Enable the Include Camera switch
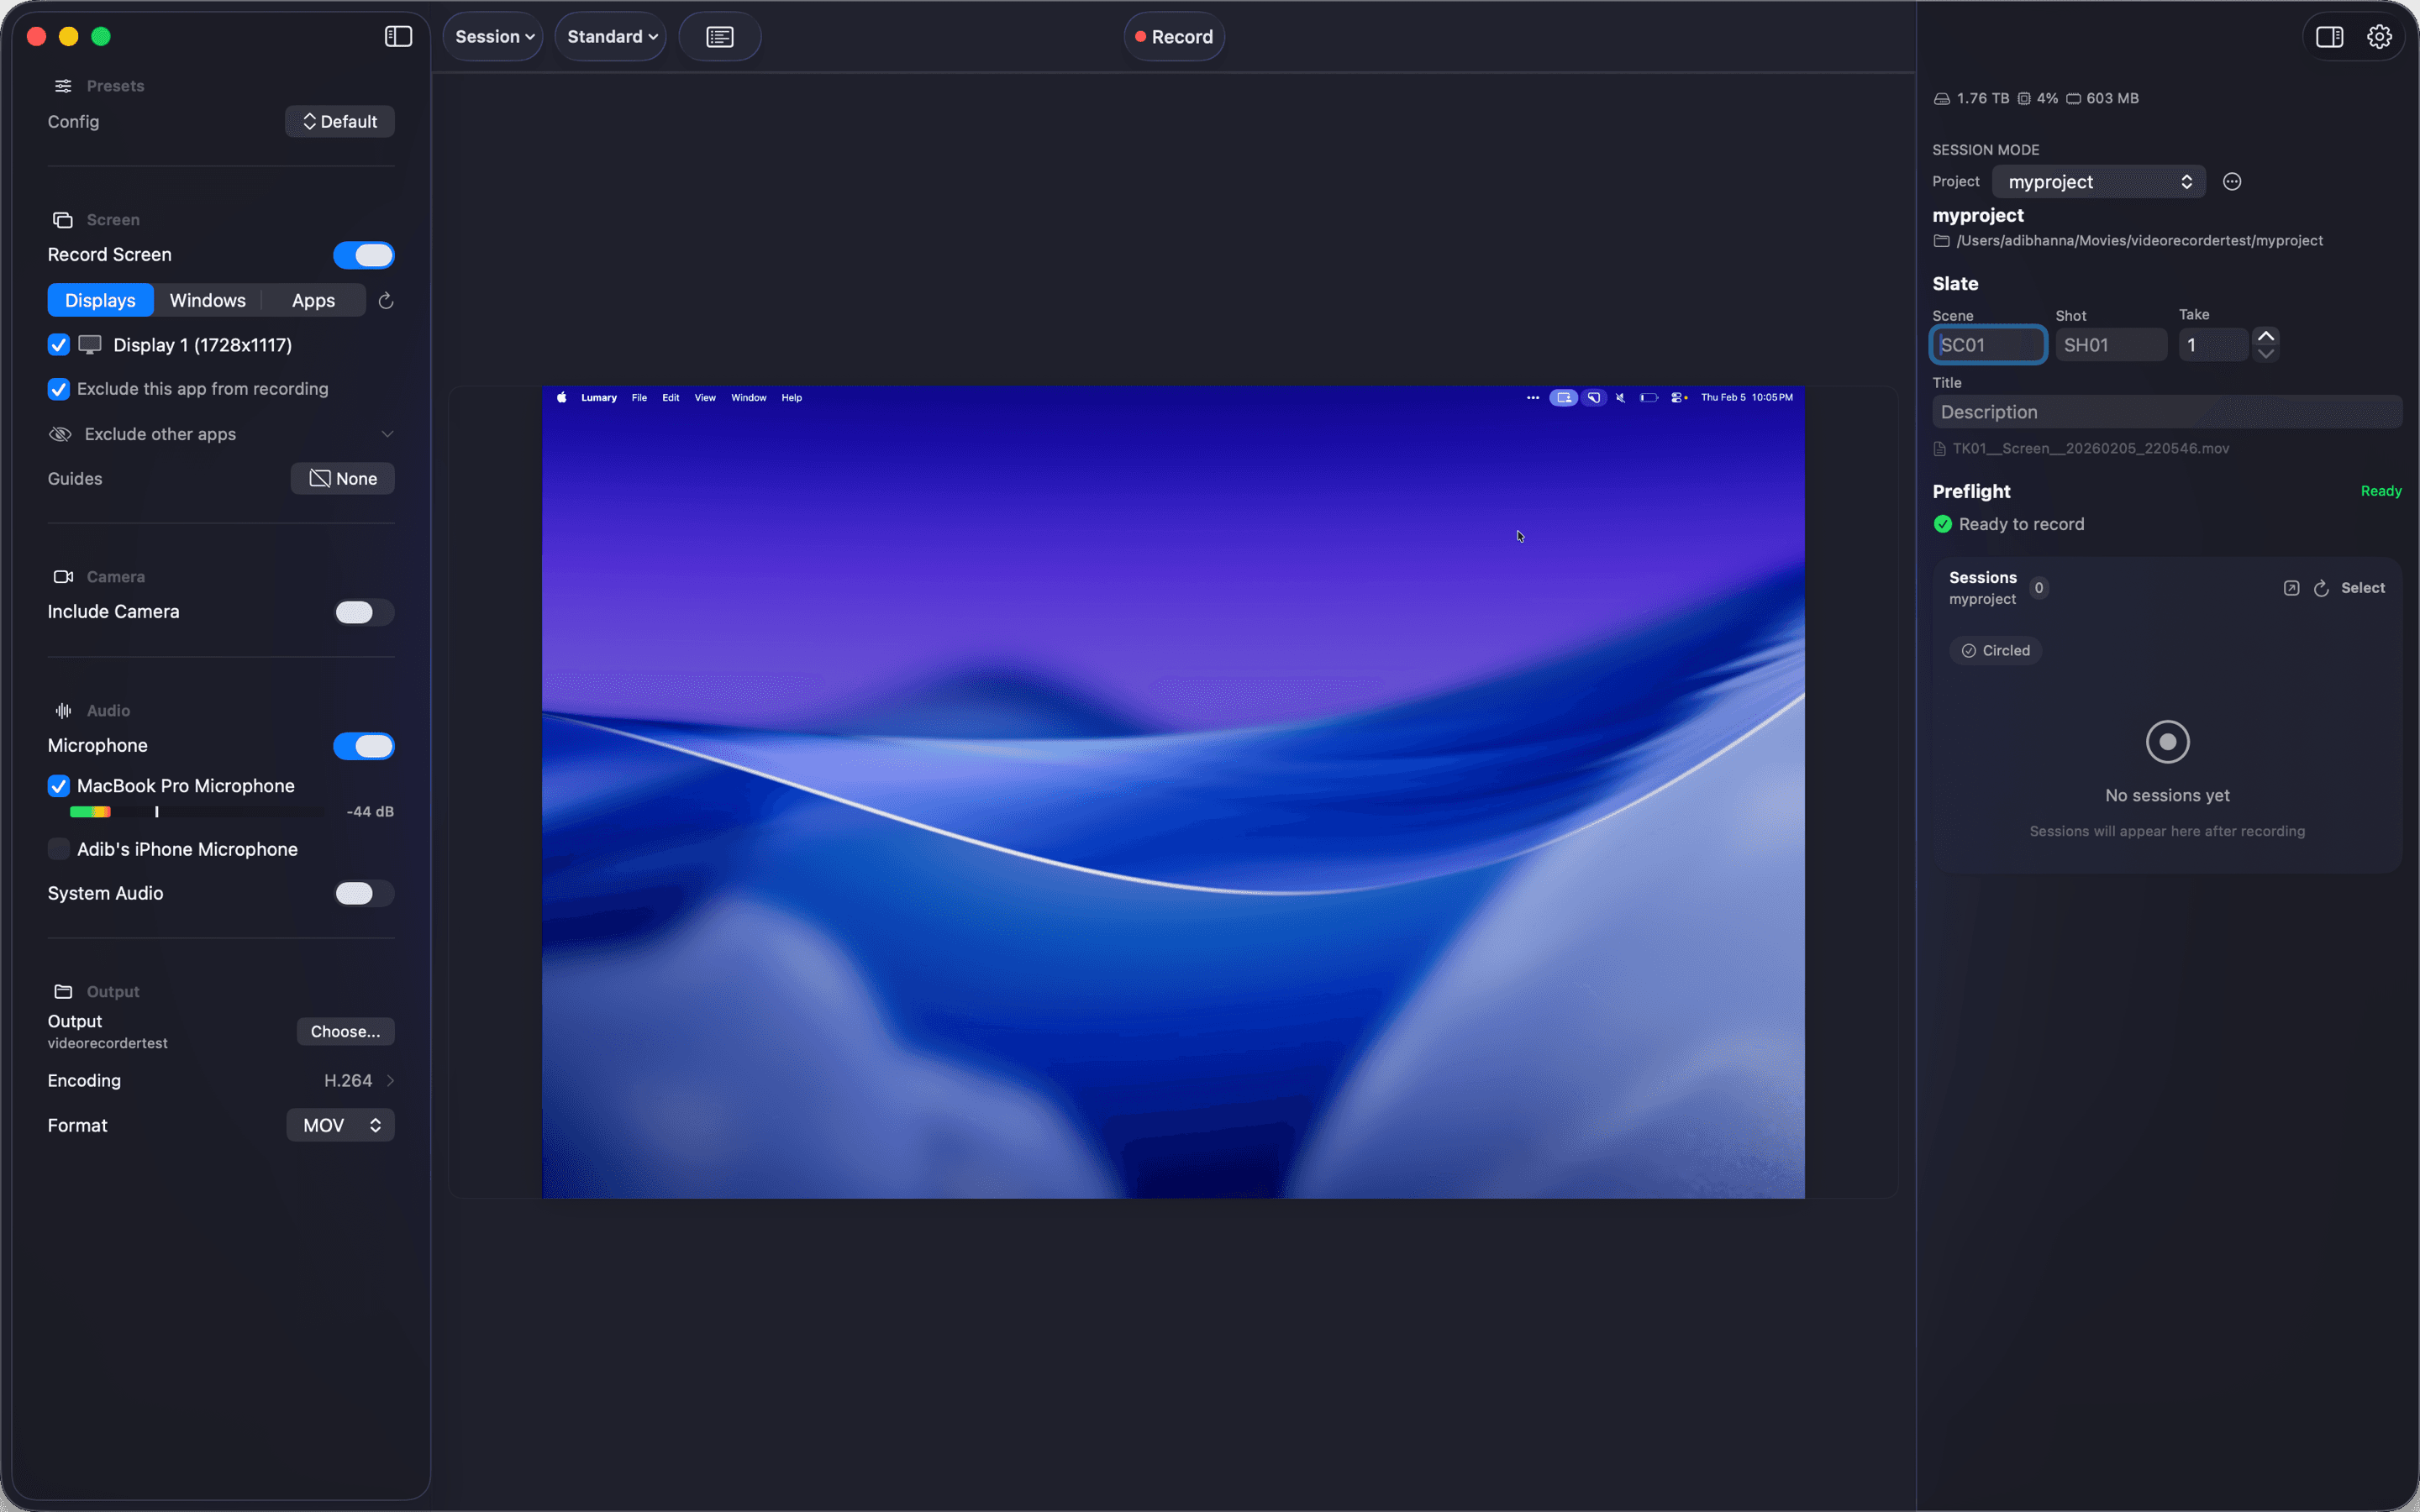The width and height of the screenshot is (2420, 1512). click(363, 612)
